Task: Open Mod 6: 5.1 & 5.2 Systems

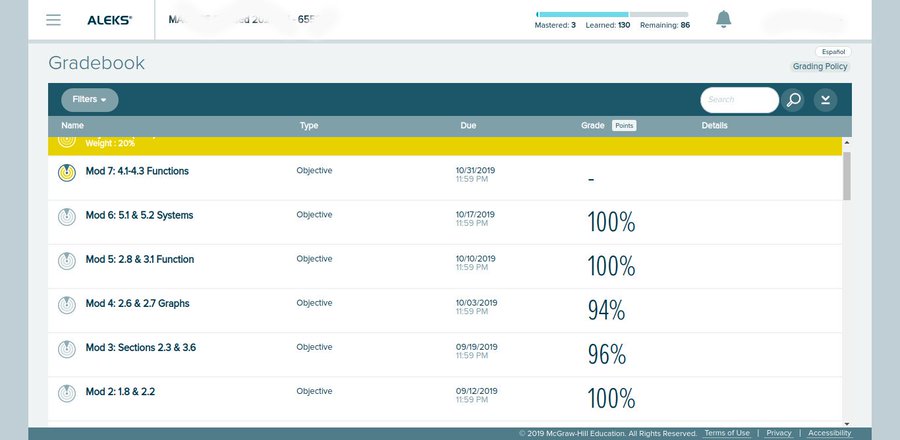Action: 139,215
